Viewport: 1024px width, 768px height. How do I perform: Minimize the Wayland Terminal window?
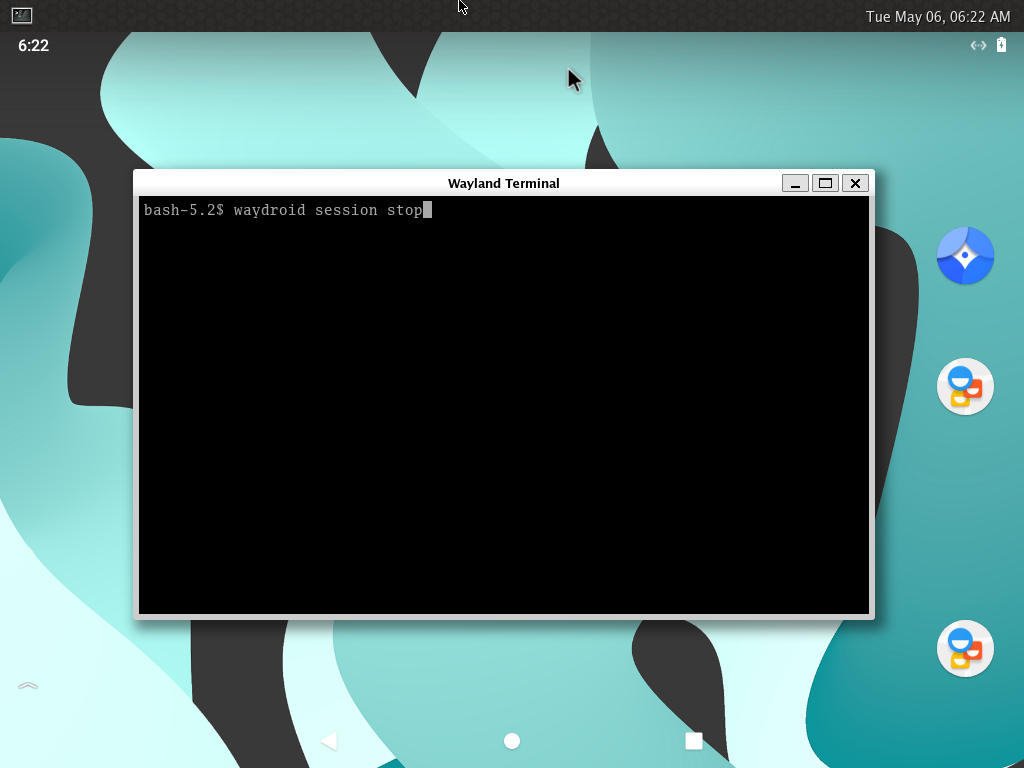pos(795,183)
